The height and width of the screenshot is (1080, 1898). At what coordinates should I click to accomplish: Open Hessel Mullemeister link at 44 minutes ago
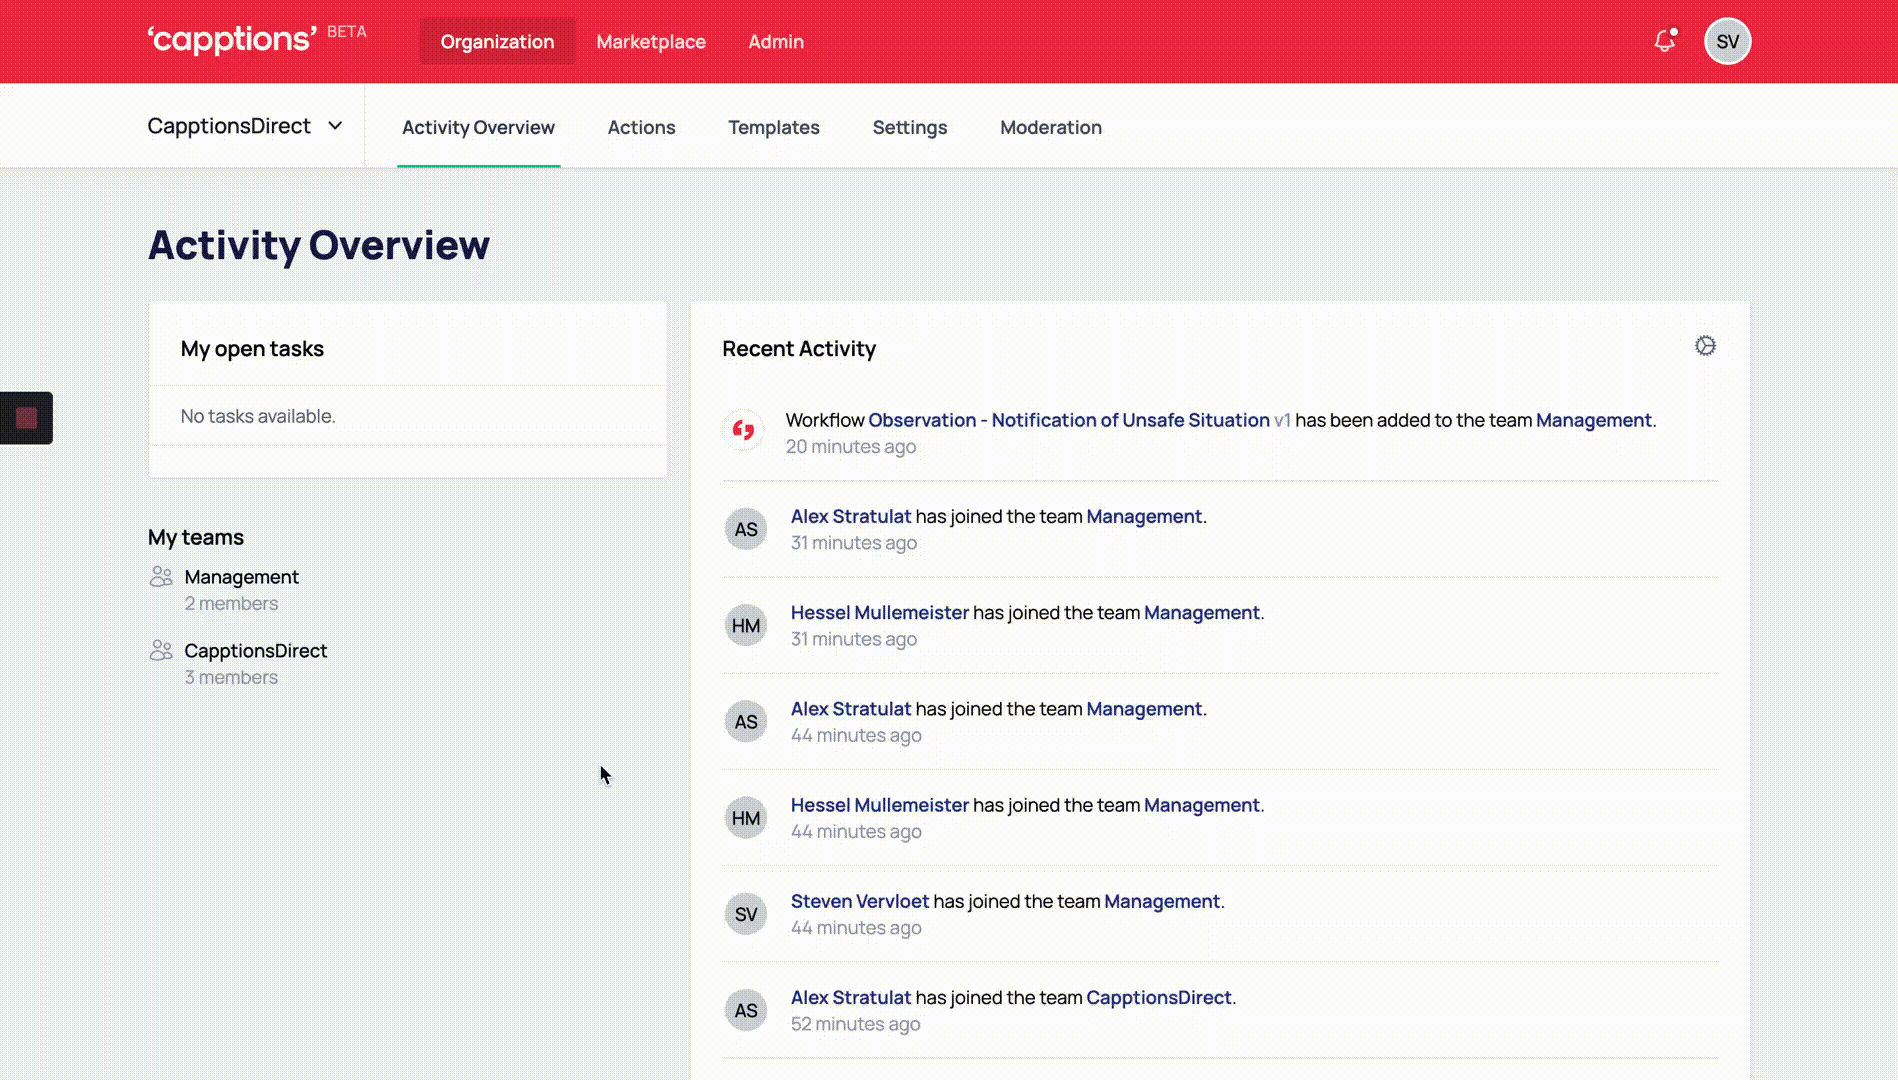[x=880, y=805]
